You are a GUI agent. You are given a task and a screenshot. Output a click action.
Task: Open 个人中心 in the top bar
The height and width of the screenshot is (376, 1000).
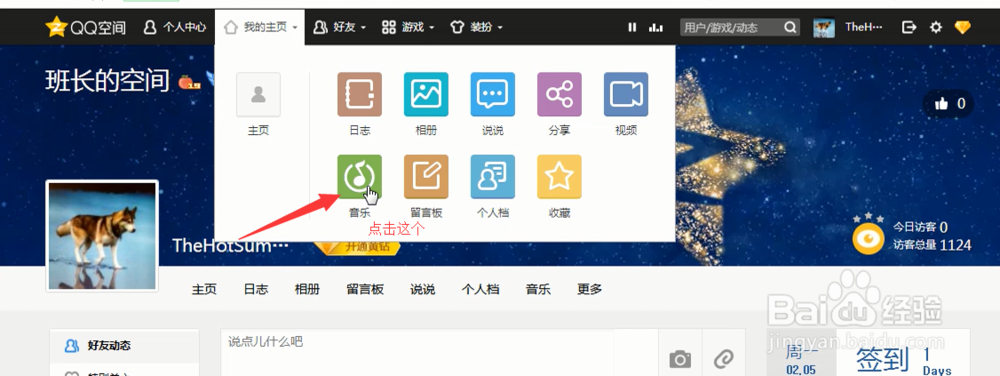pyautogui.click(x=175, y=27)
